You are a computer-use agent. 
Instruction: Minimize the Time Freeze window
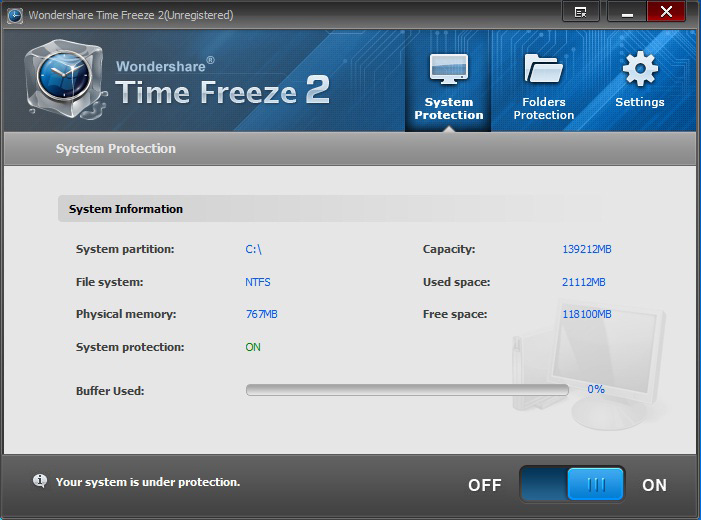[x=627, y=12]
